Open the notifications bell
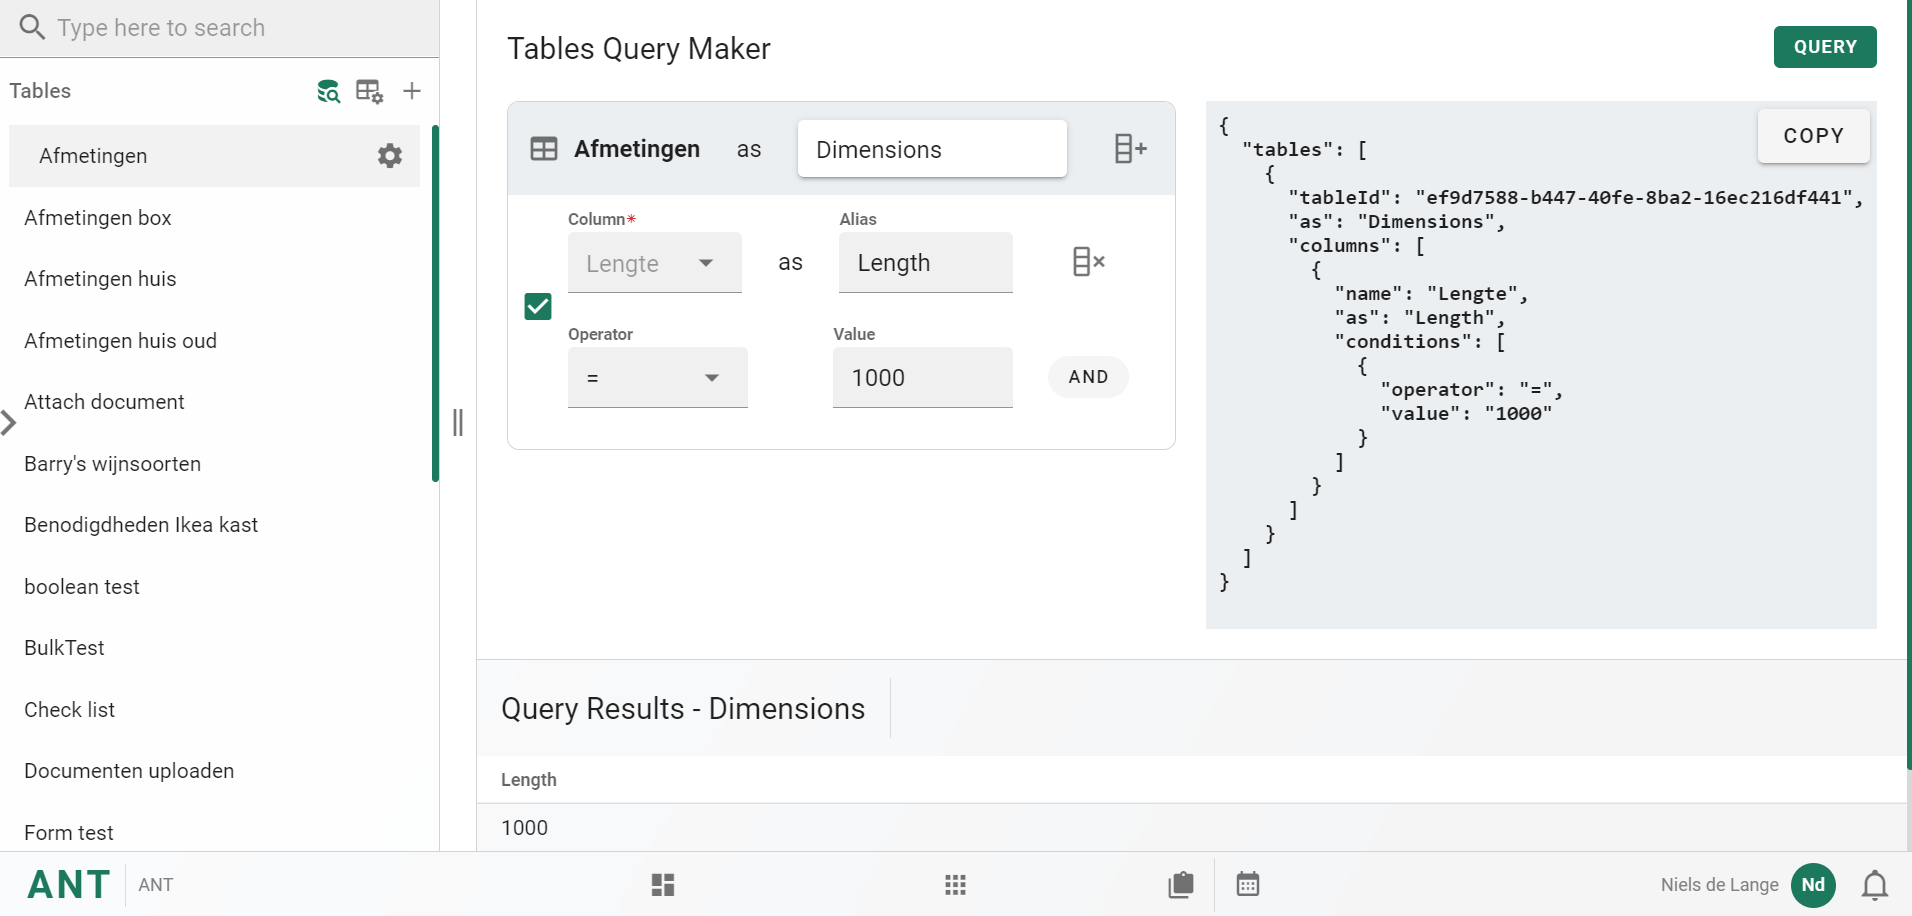This screenshot has height=916, width=1912. (x=1874, y=885)
